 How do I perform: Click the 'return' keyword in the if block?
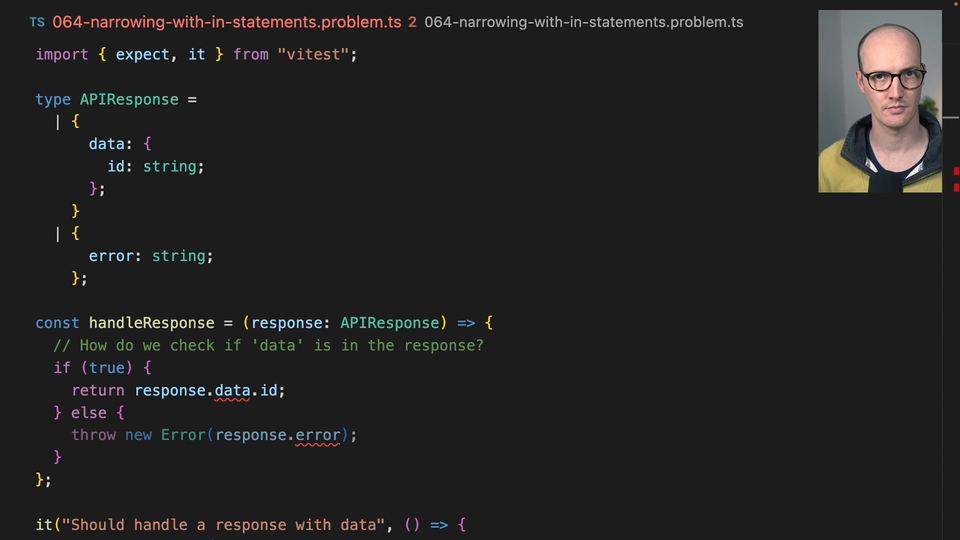(98, 390)
